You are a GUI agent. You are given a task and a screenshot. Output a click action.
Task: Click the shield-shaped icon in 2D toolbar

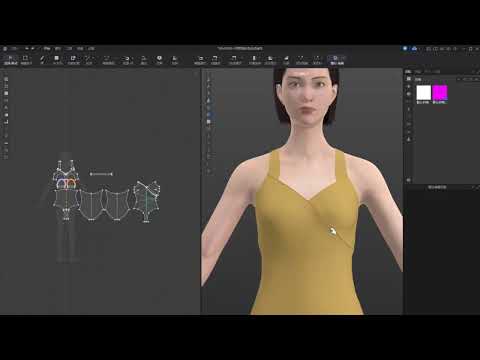click(159, 59)
